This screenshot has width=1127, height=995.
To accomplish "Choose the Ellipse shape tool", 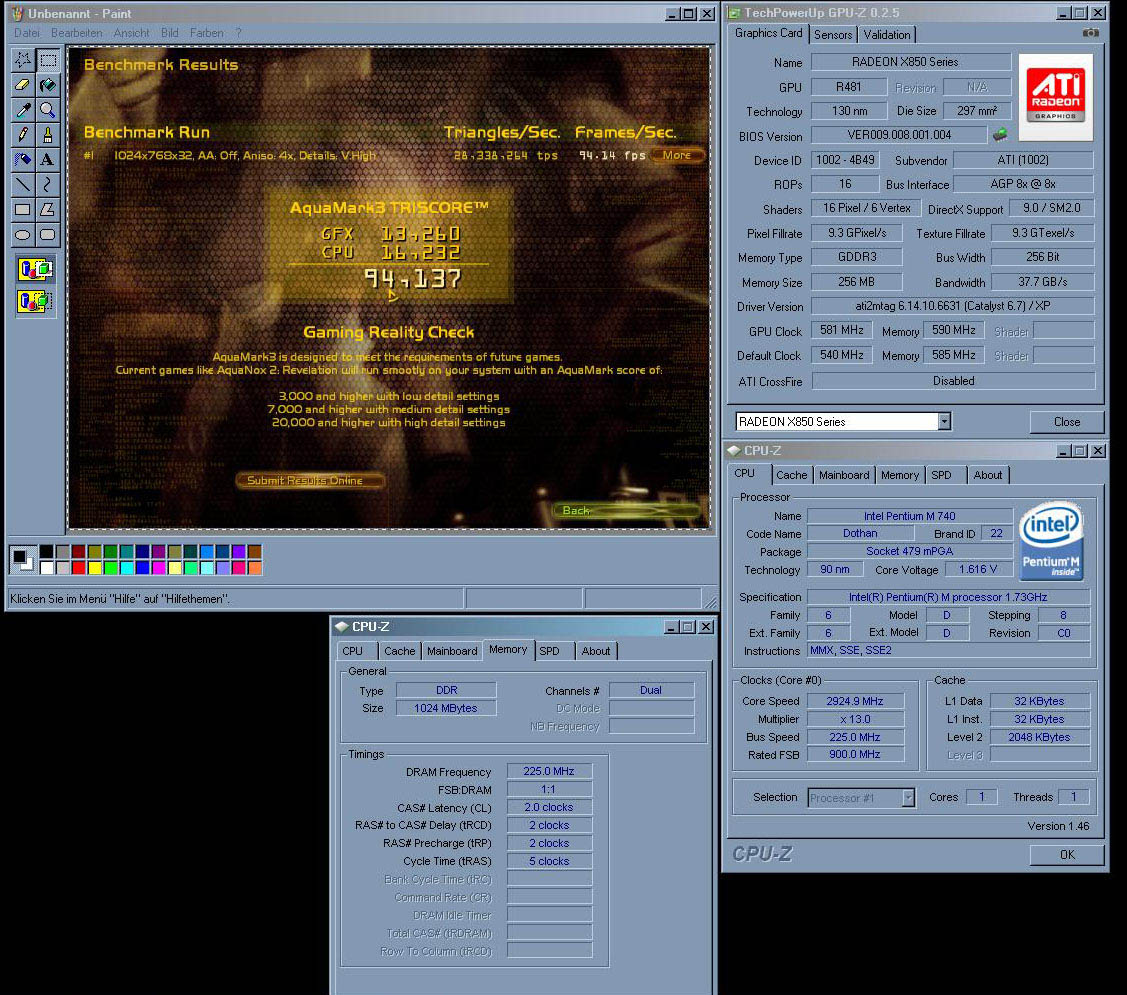I will click(x=23, y=234).
